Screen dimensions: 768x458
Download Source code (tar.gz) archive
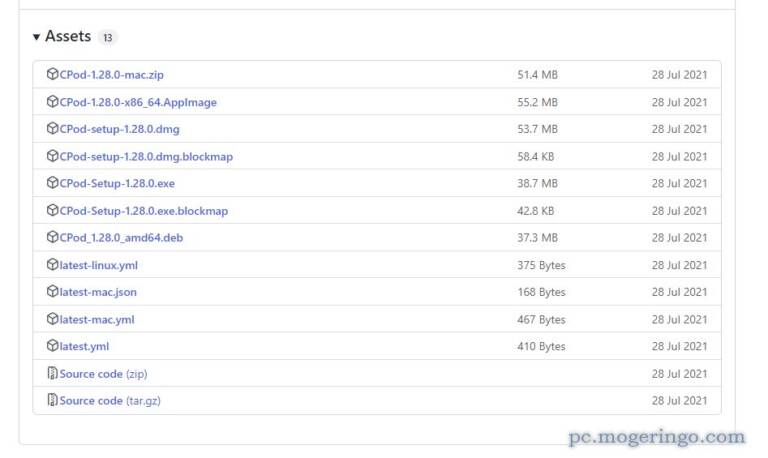(x=109, y=400)
